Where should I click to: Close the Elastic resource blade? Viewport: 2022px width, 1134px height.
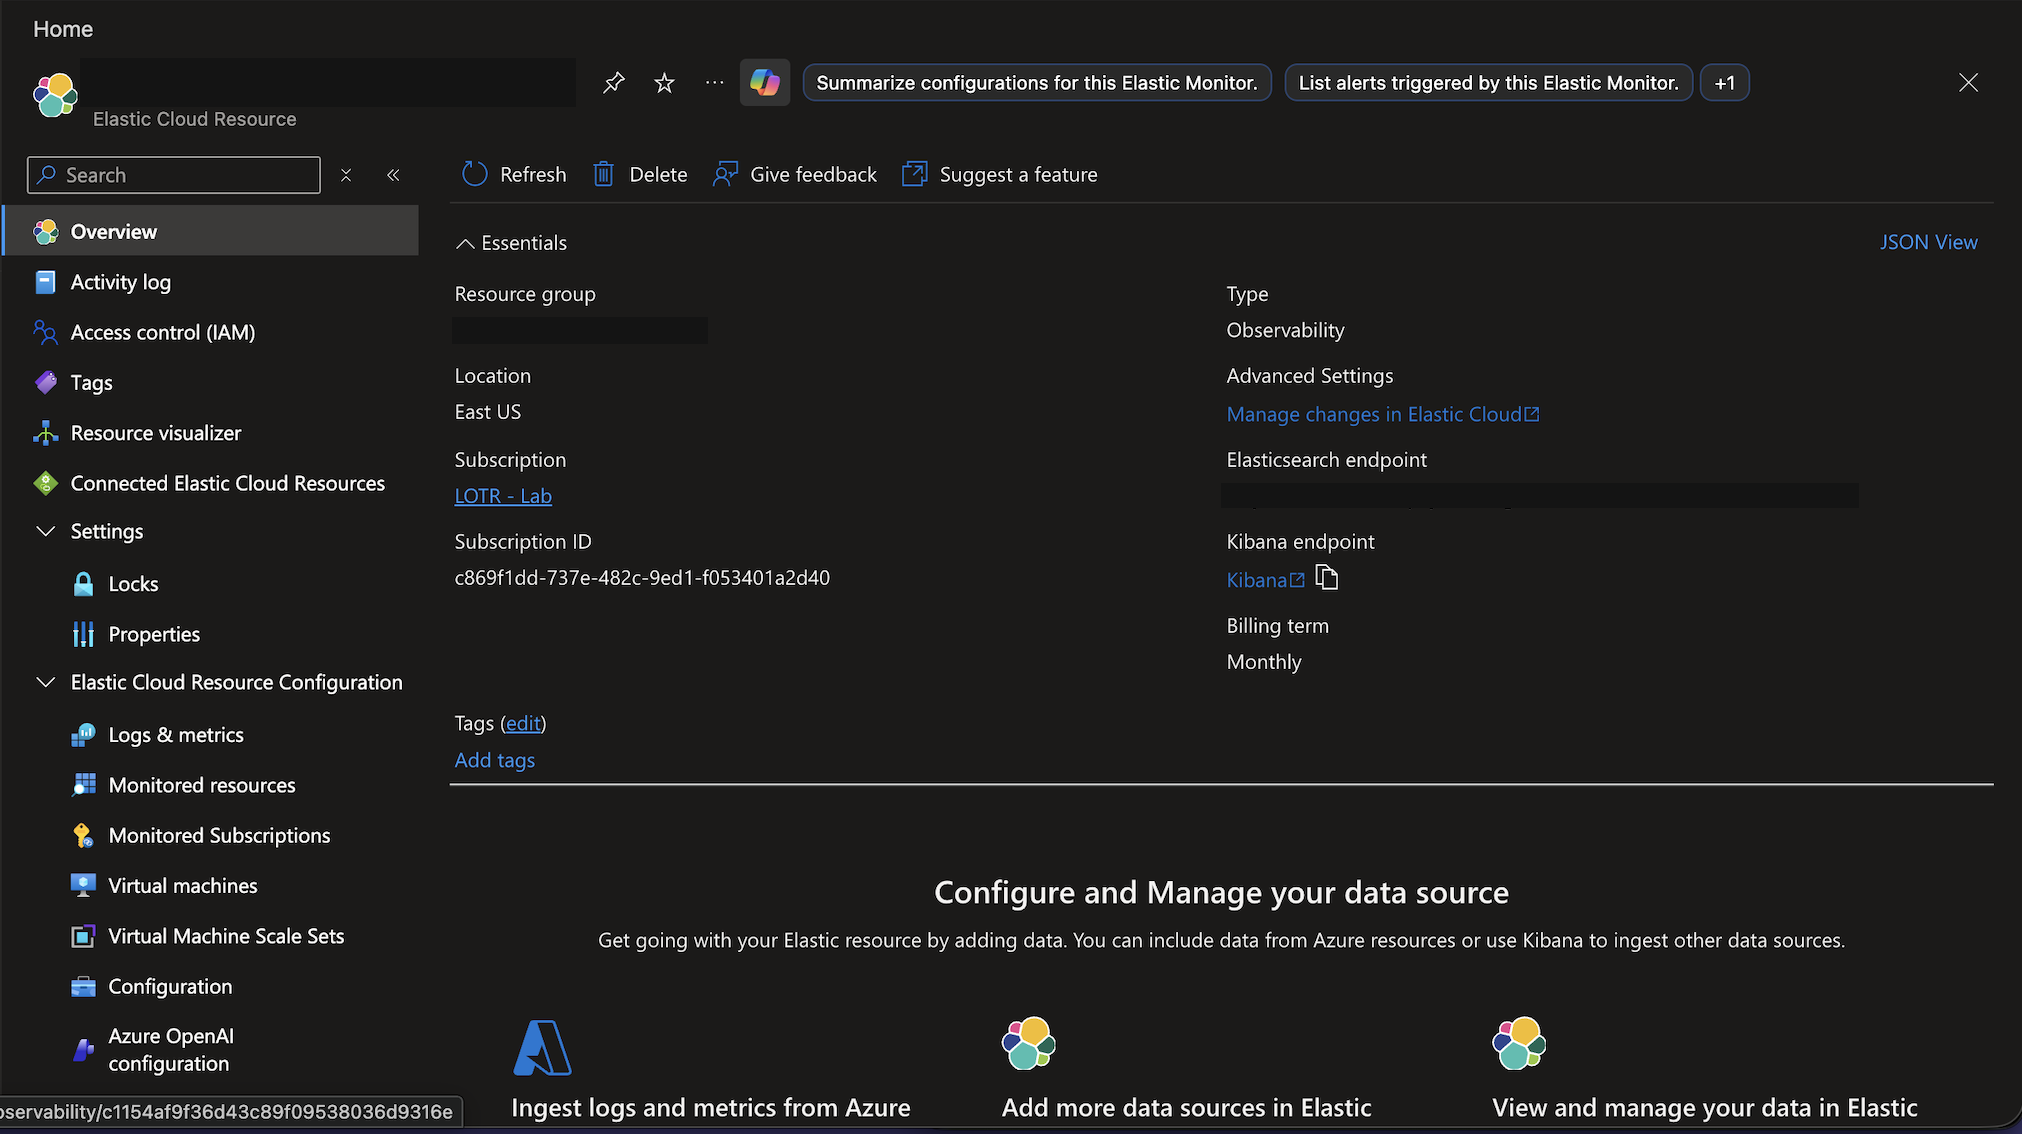tap(1968, 83)
